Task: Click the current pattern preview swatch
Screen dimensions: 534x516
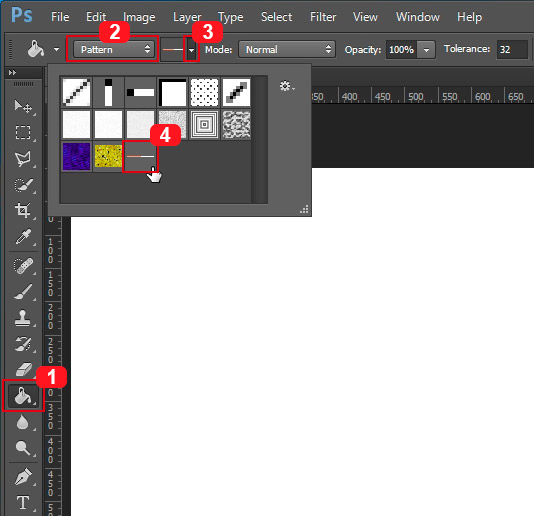Action: click(x=173, y=50)
